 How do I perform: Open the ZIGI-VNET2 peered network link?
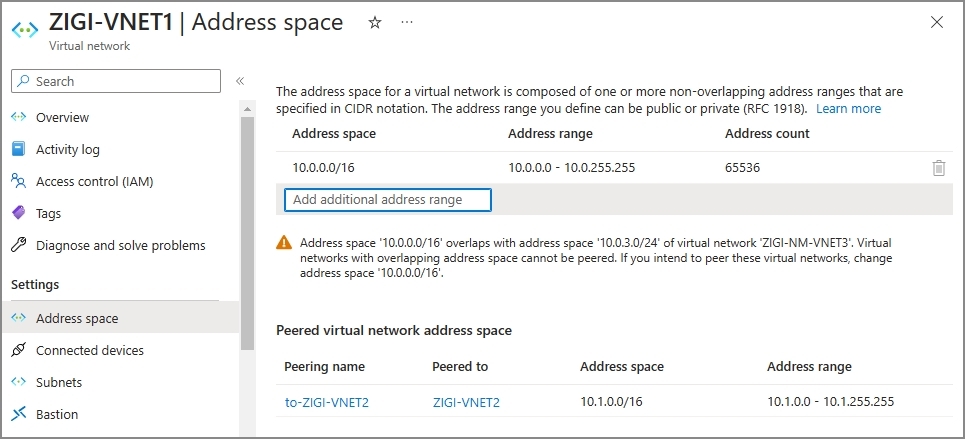point(466,403)
